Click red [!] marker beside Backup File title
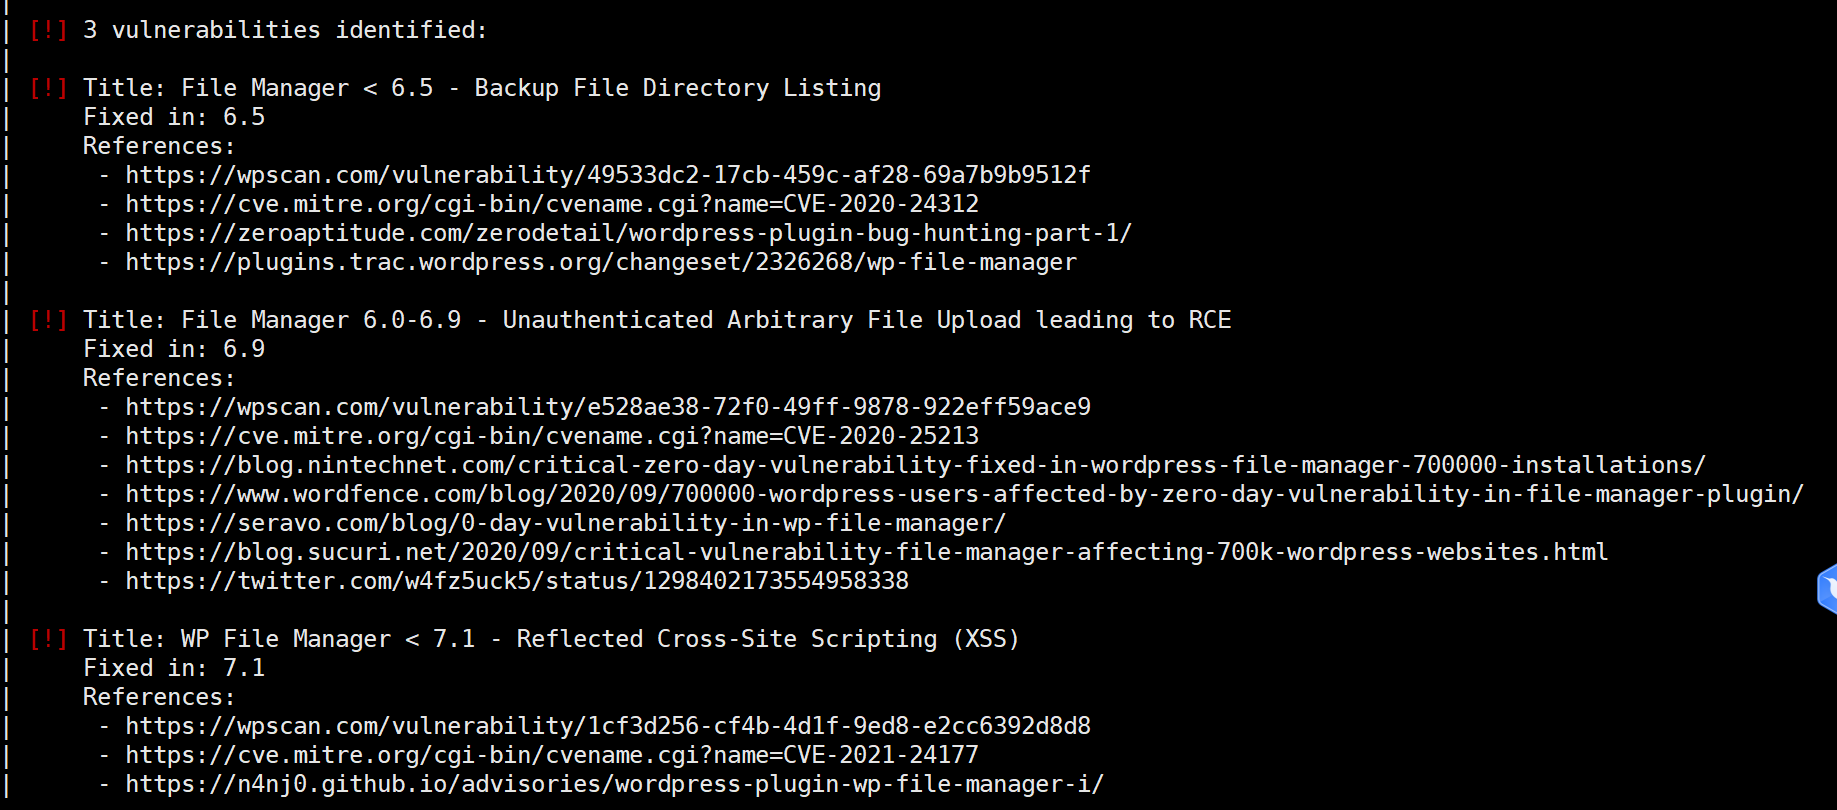This screenshot has width=1837, height=810. click(48, 88)
